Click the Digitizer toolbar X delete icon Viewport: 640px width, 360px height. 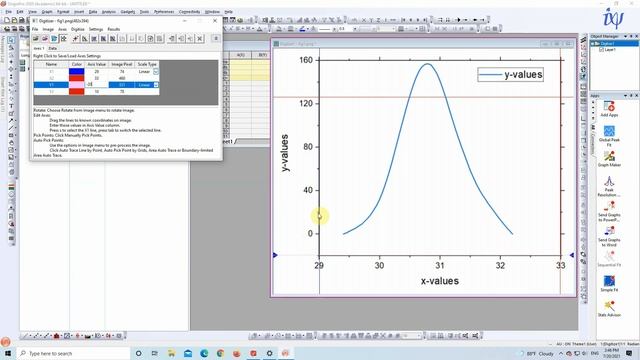pos(200,38)
